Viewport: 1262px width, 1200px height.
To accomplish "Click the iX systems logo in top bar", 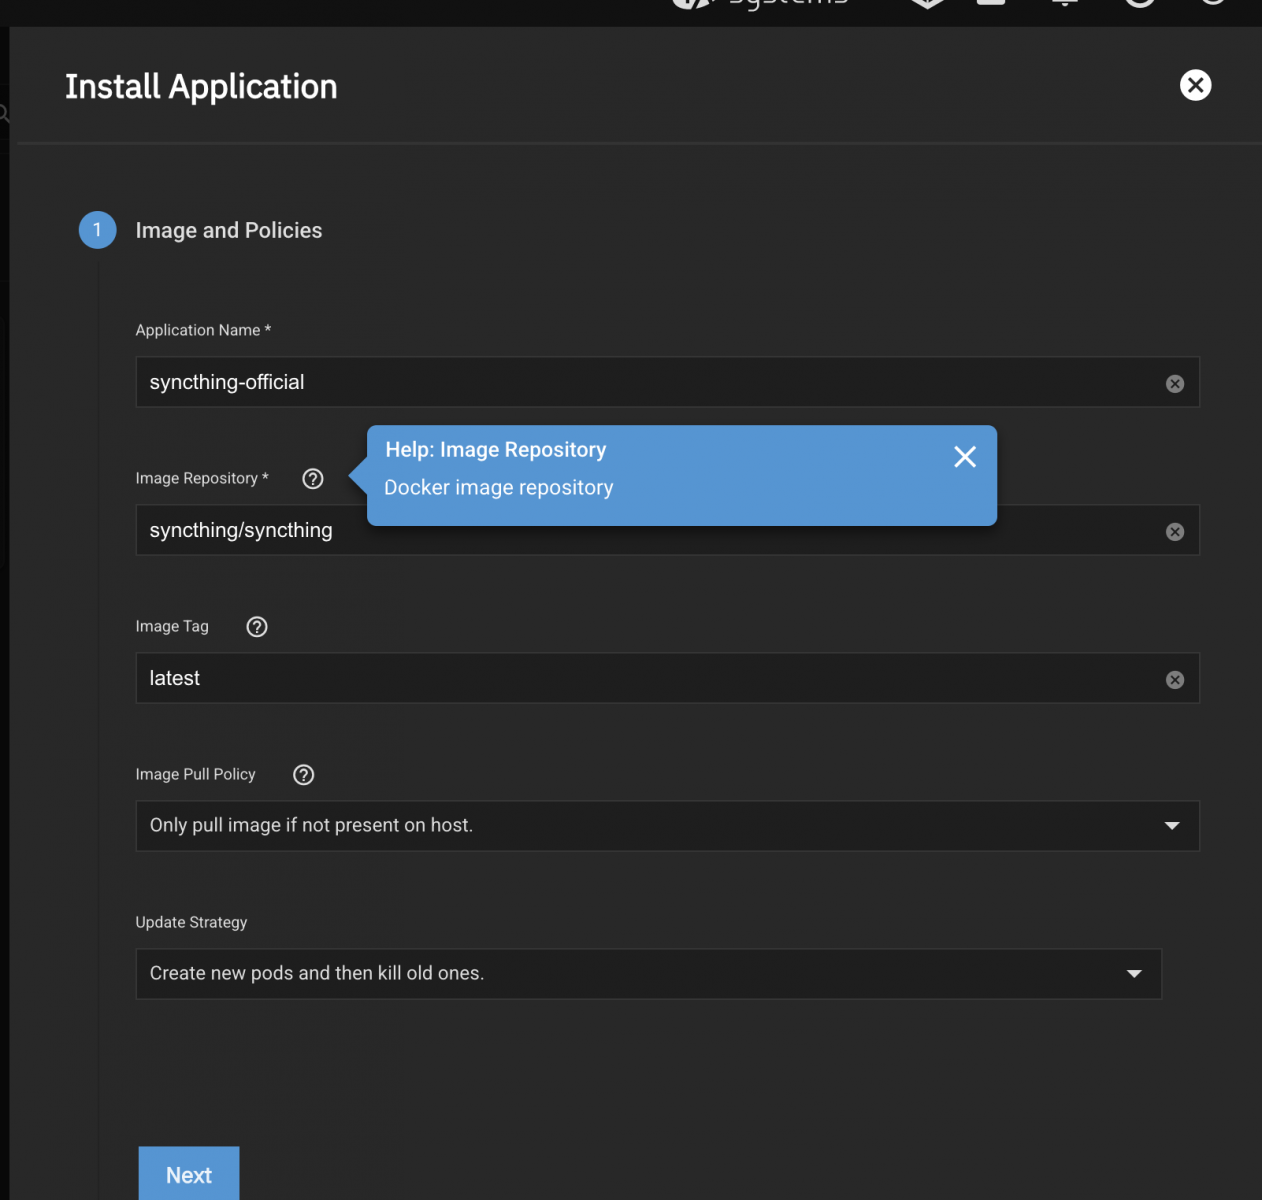I will (x=760, y=4).
